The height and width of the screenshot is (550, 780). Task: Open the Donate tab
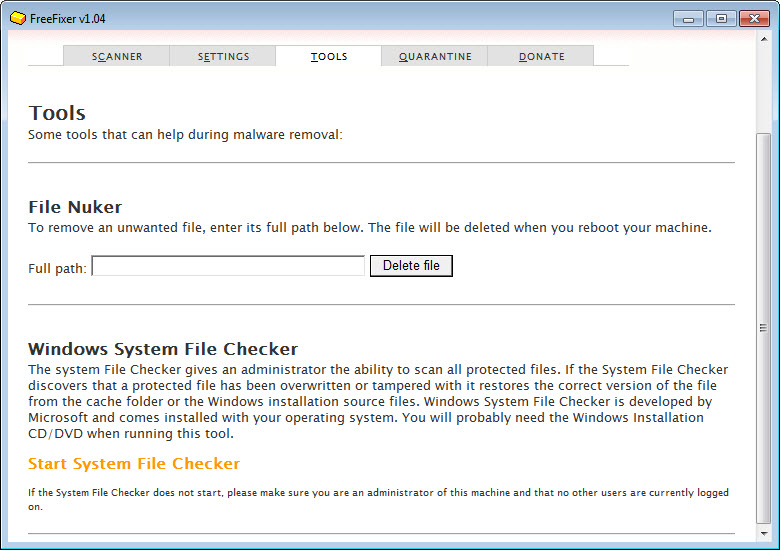tap(541, 56)
